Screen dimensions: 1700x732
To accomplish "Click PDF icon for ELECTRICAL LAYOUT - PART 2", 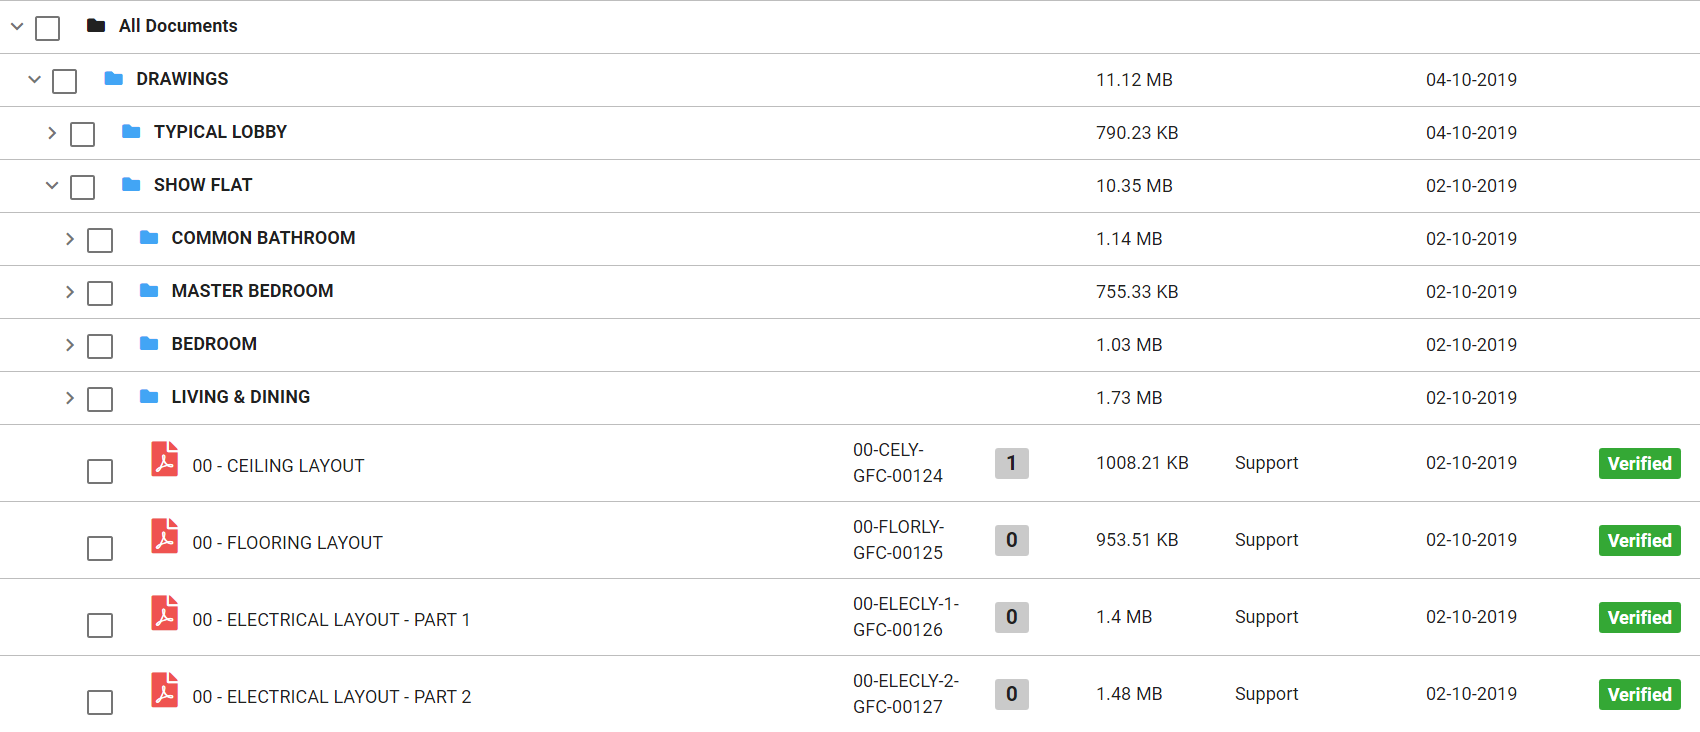I will click(x=165, y=690).
